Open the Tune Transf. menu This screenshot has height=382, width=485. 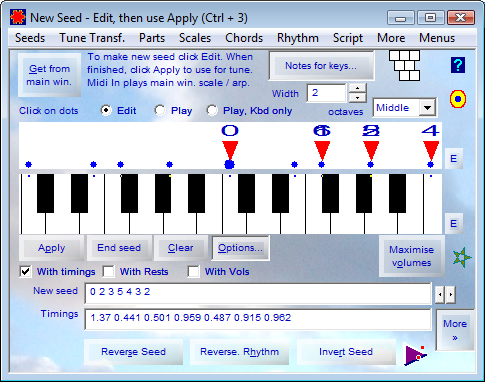[92, 38]
